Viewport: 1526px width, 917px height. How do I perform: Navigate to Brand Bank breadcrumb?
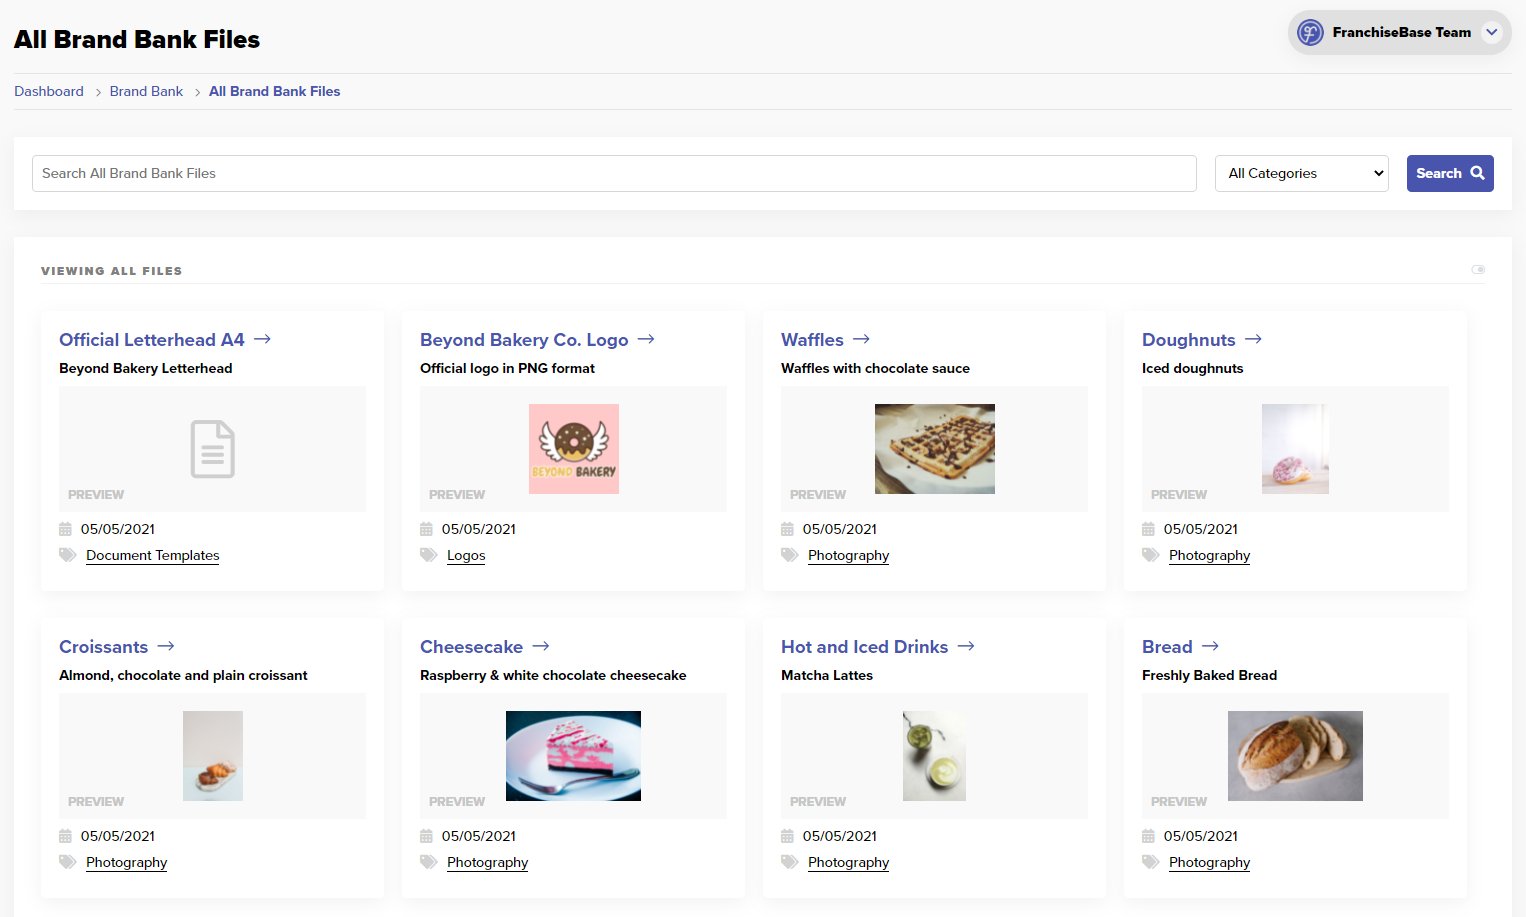146,91
